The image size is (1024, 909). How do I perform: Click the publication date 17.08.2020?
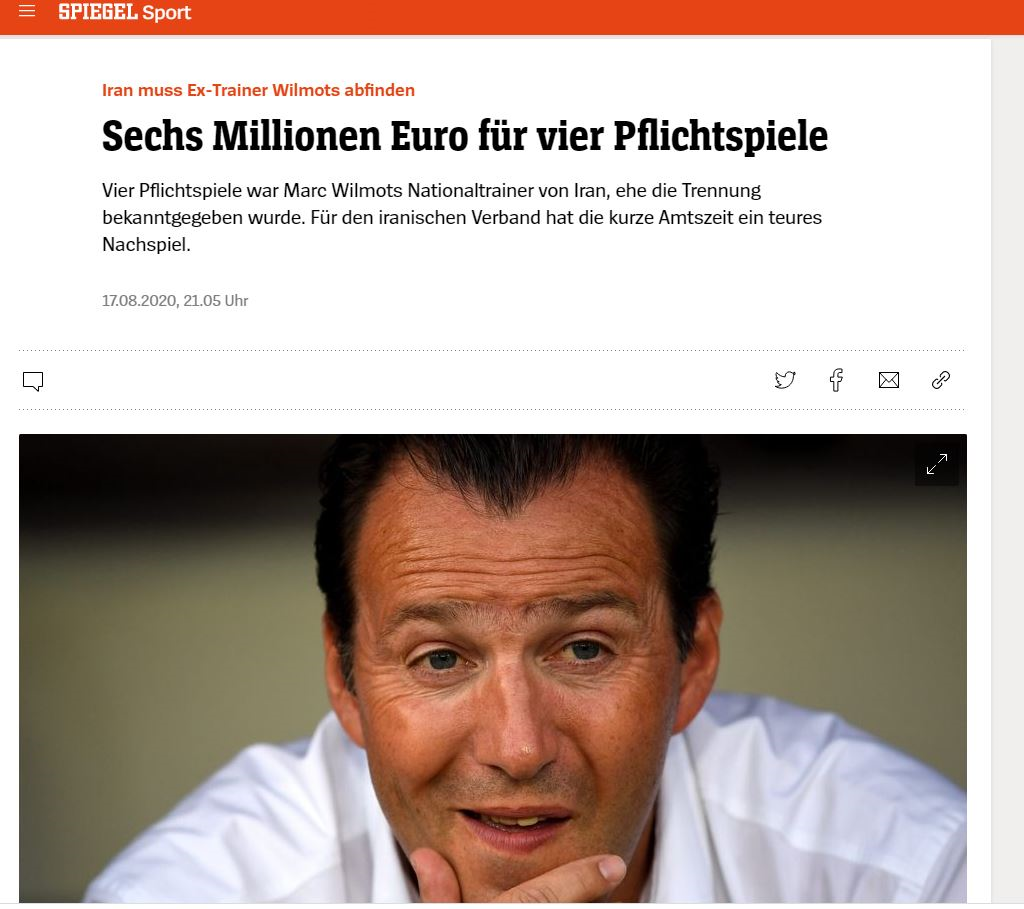(139, 300)
